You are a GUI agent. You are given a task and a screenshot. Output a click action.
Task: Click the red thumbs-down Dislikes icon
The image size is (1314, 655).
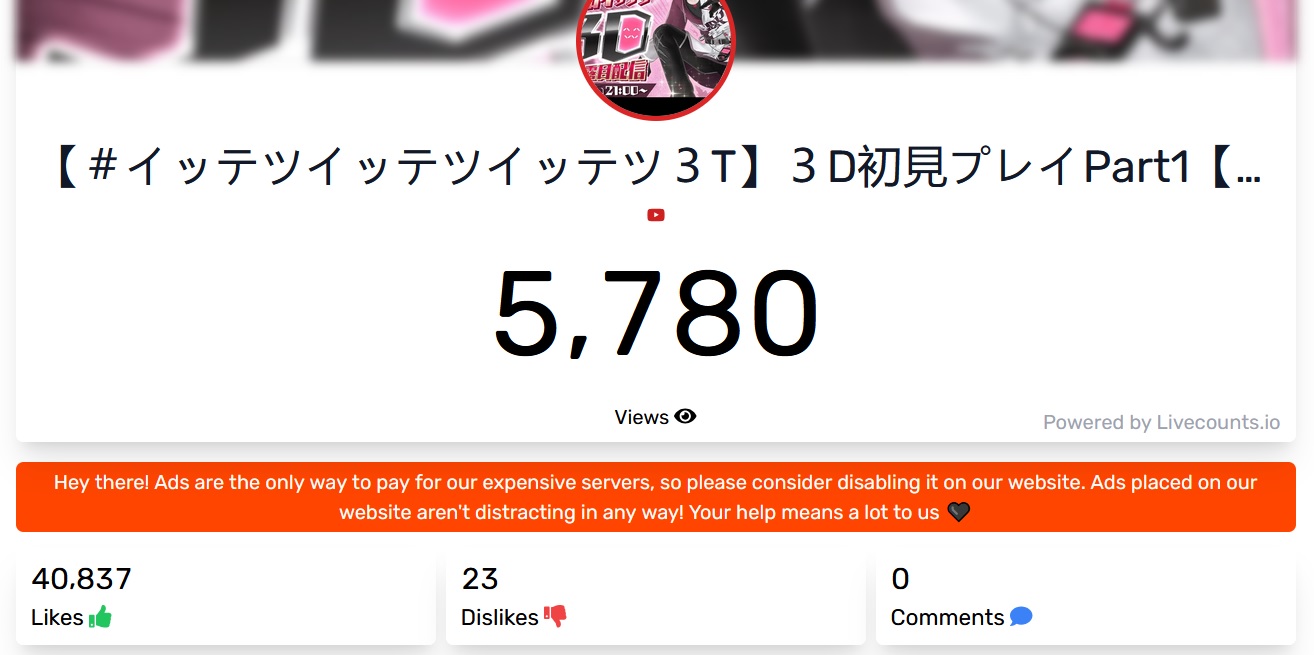point(555,617)
